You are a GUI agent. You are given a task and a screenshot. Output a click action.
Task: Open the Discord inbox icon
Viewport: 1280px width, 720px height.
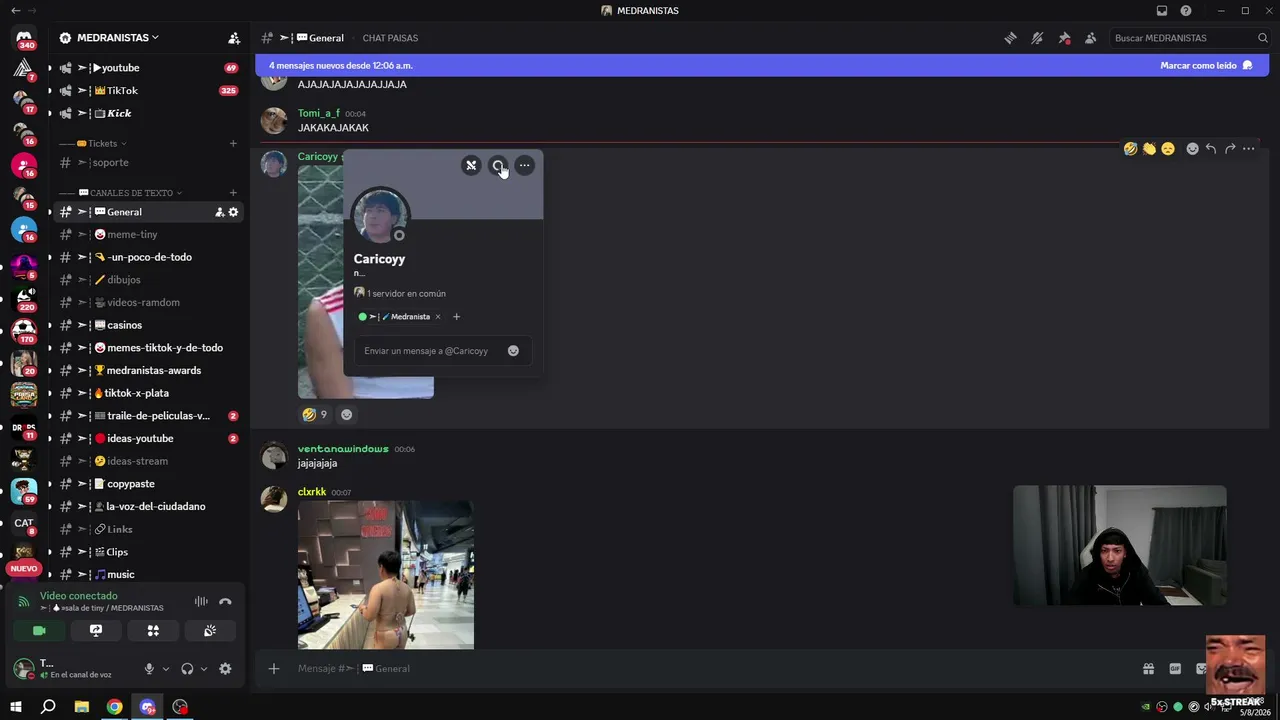point(1161,11)
